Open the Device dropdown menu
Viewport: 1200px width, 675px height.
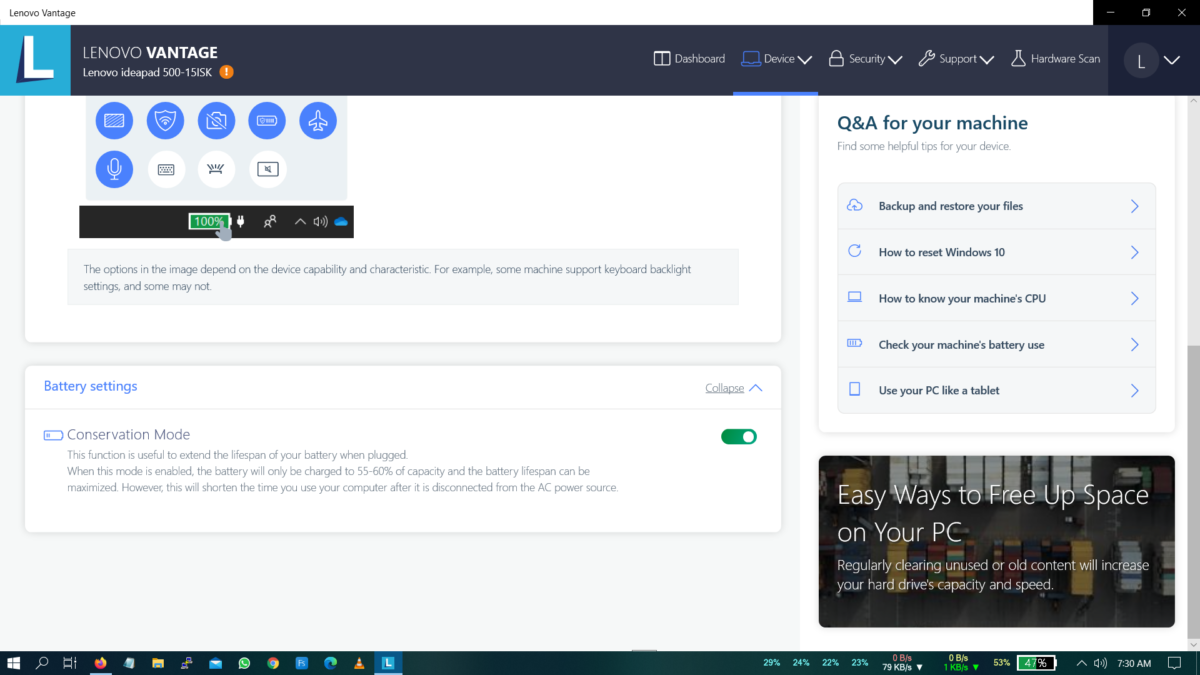776,59
